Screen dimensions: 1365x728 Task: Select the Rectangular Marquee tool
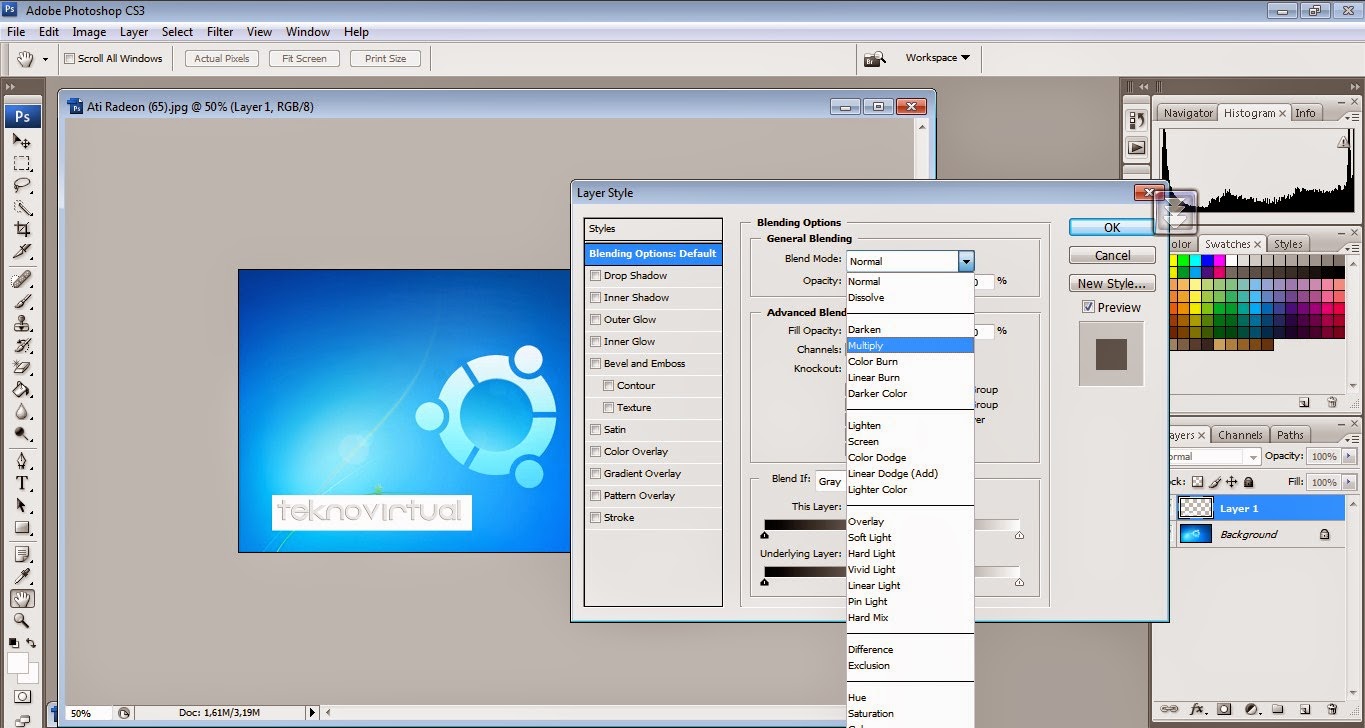pos(22,163)
